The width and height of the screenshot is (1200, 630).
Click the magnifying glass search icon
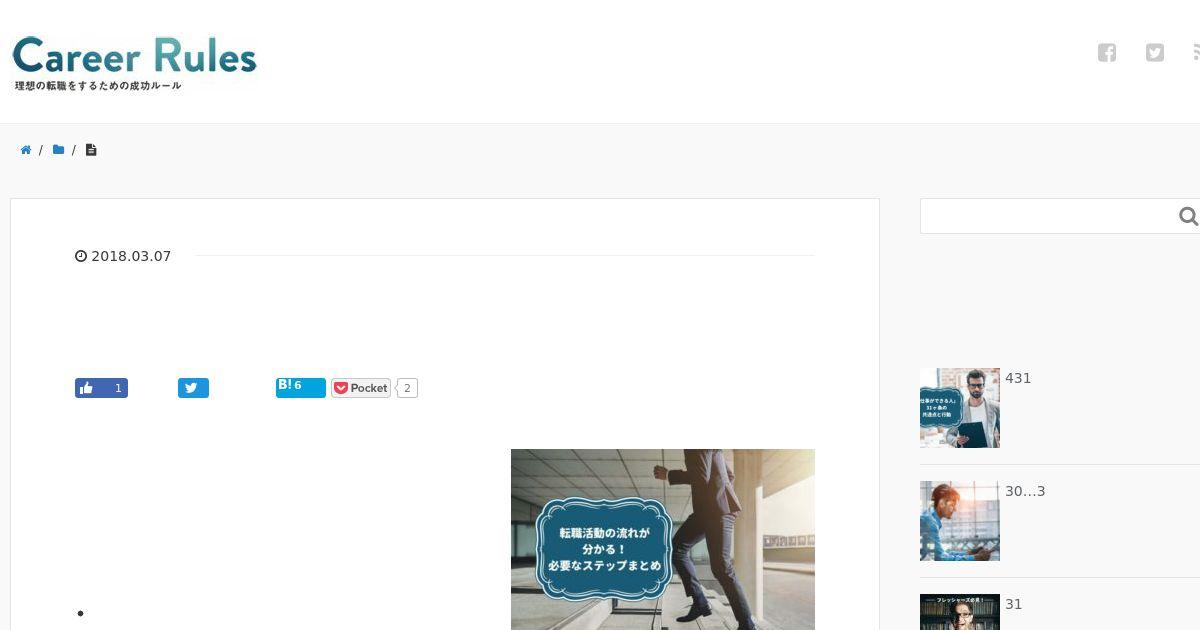pyautogui.click(x=1188, y=216)
